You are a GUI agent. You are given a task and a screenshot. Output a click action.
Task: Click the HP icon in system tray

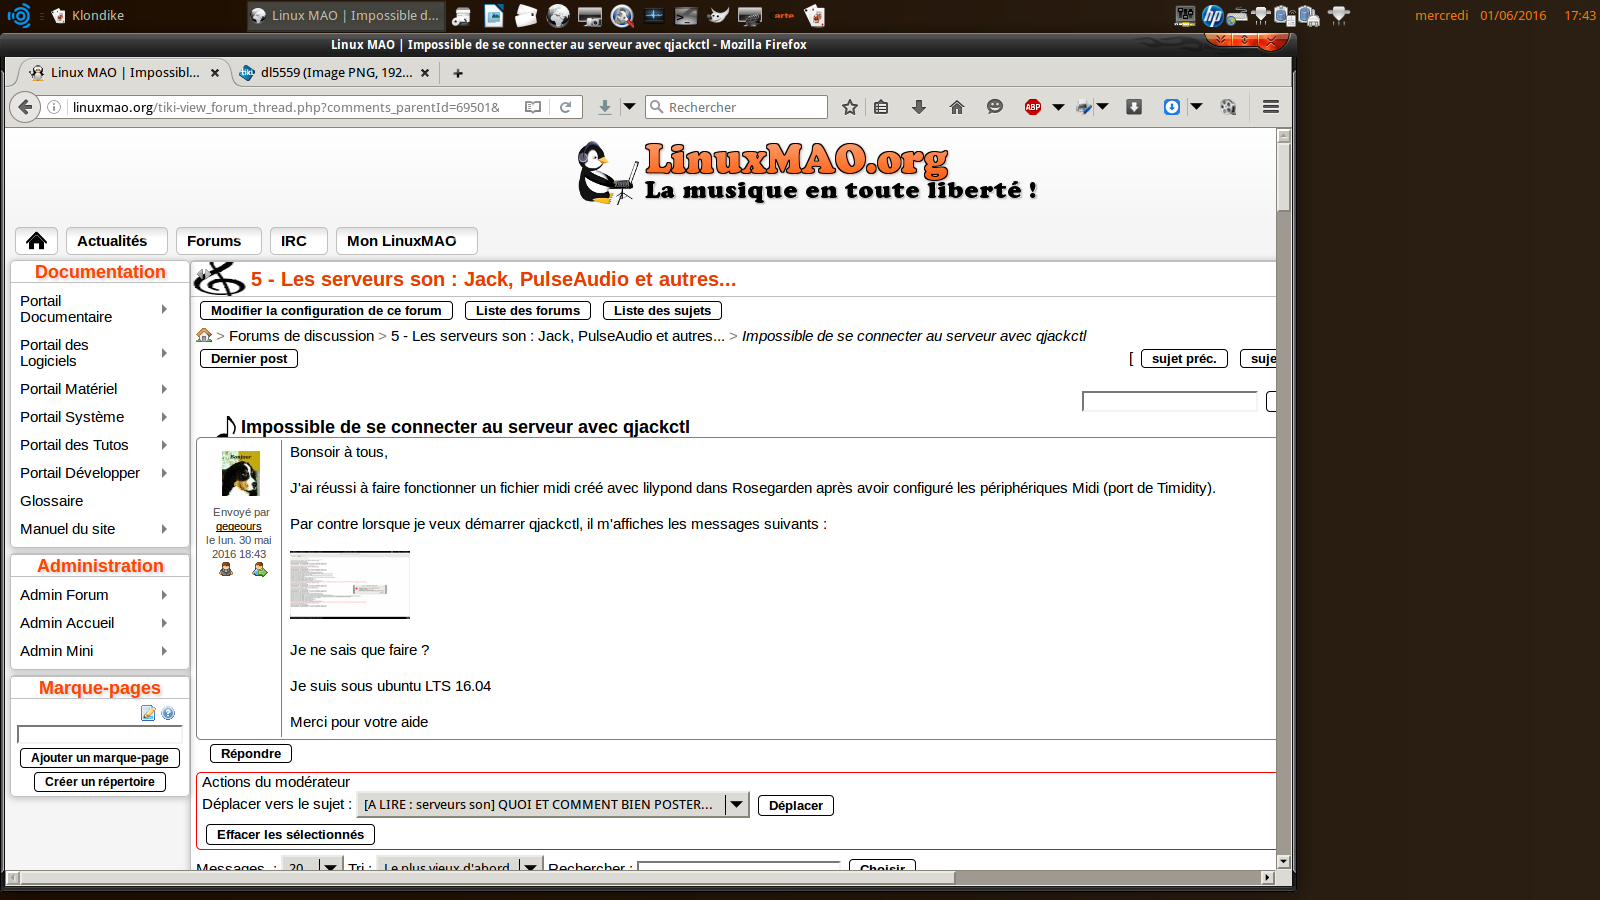[1213, 15]
